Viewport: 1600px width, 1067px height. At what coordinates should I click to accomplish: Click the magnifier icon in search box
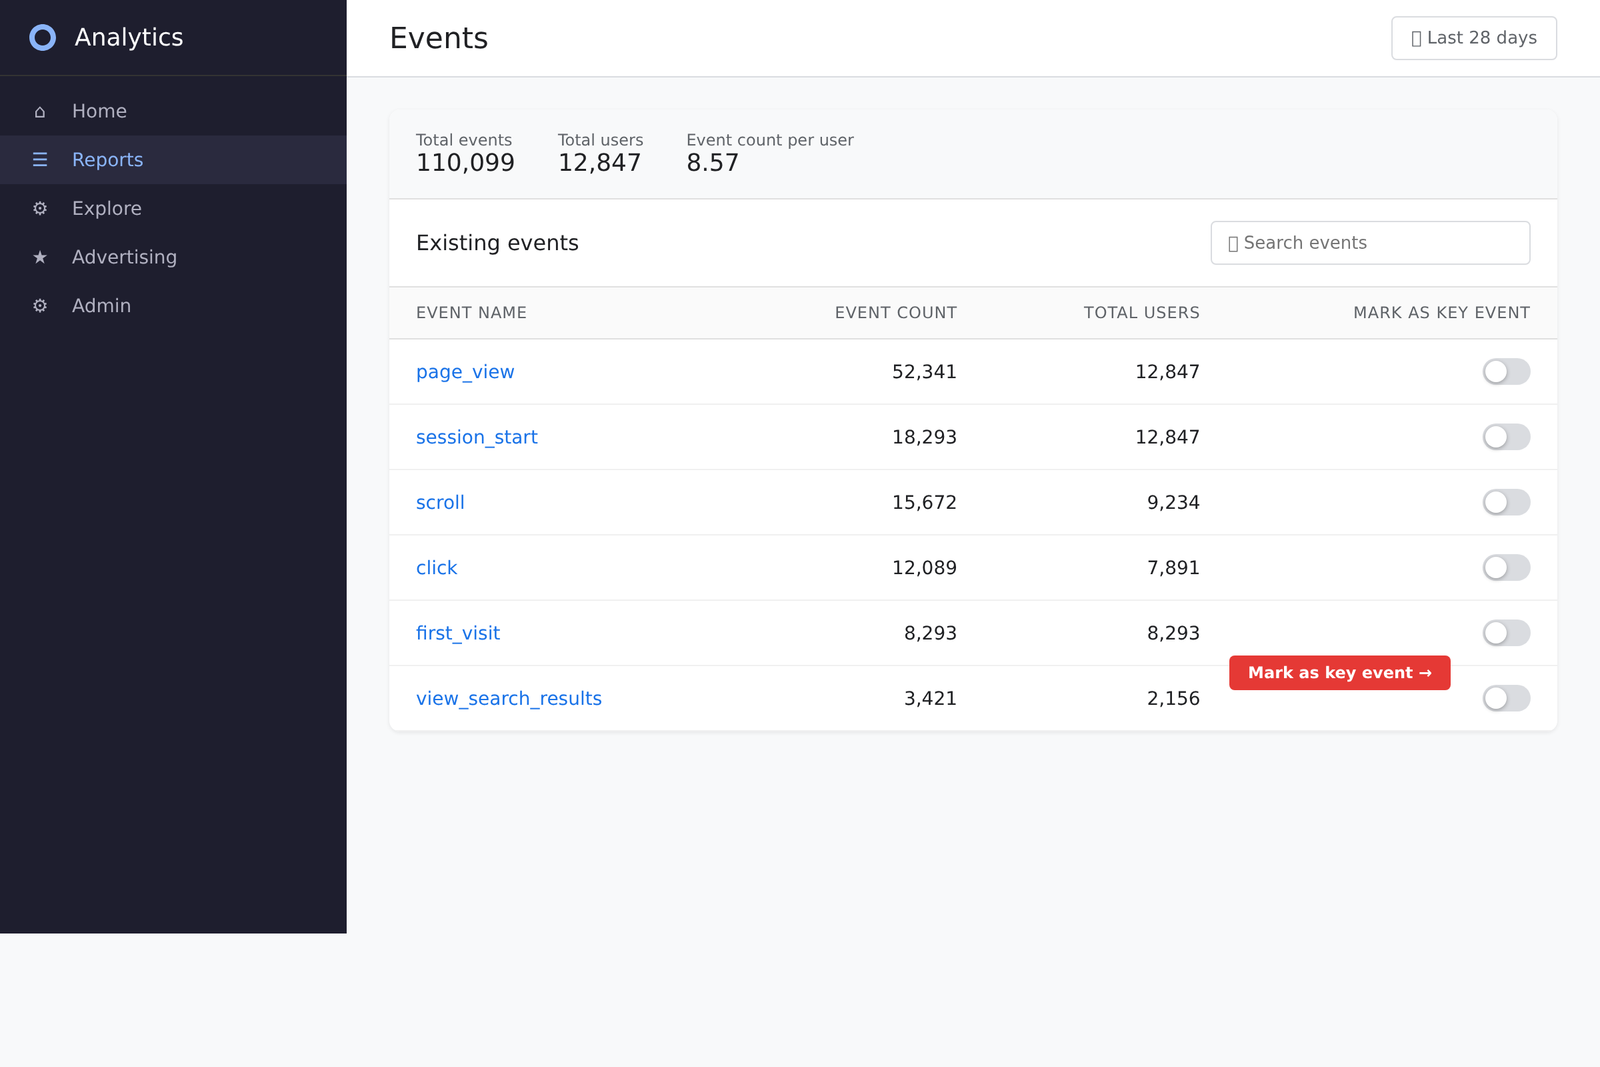pos(1232,242)
